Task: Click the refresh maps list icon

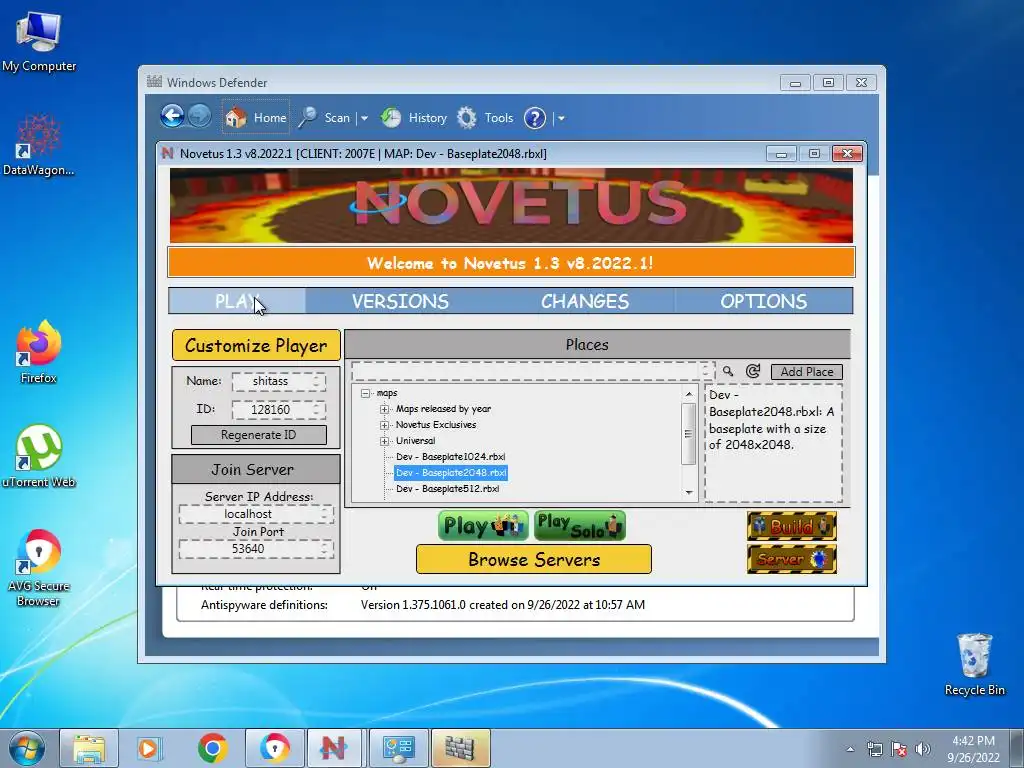Action: pyautogui.click(x=753, y=371)
